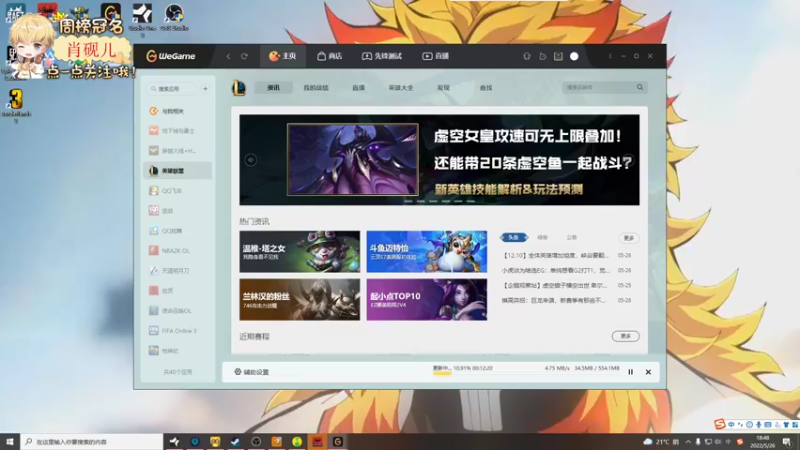This screenshot has width=800, height=450.
Task: Click the Windows taskbar search box
Action: [x=92, y=441]
